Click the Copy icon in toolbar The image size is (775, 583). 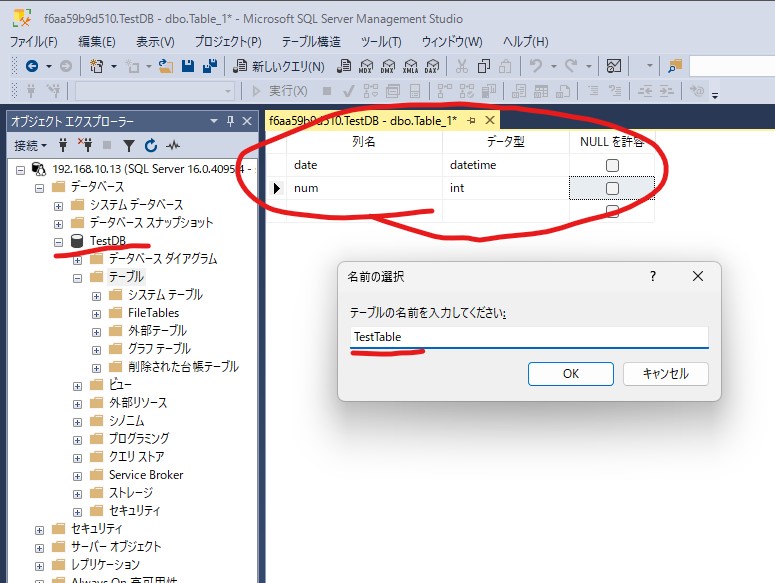click(x=483, y=66)
